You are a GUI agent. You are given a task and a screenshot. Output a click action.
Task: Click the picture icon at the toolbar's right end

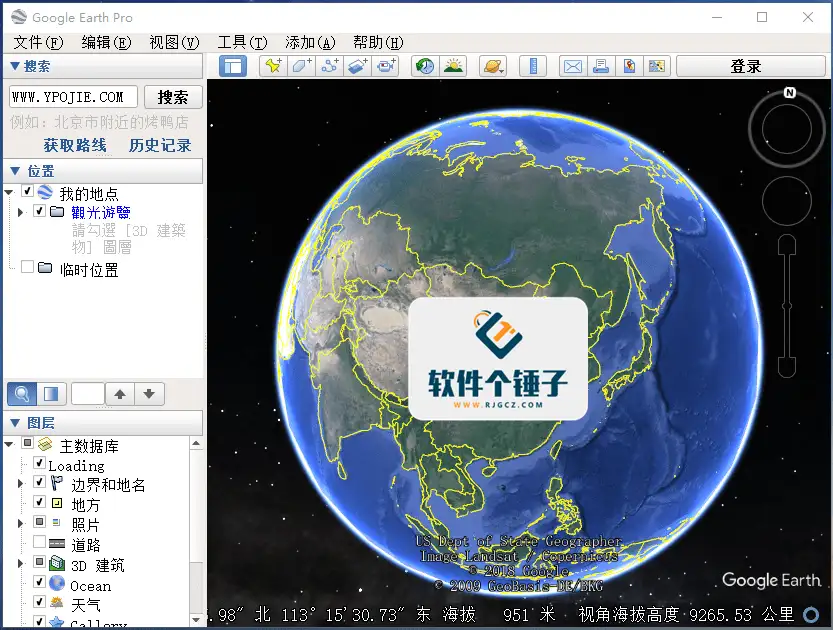point(657,66)
